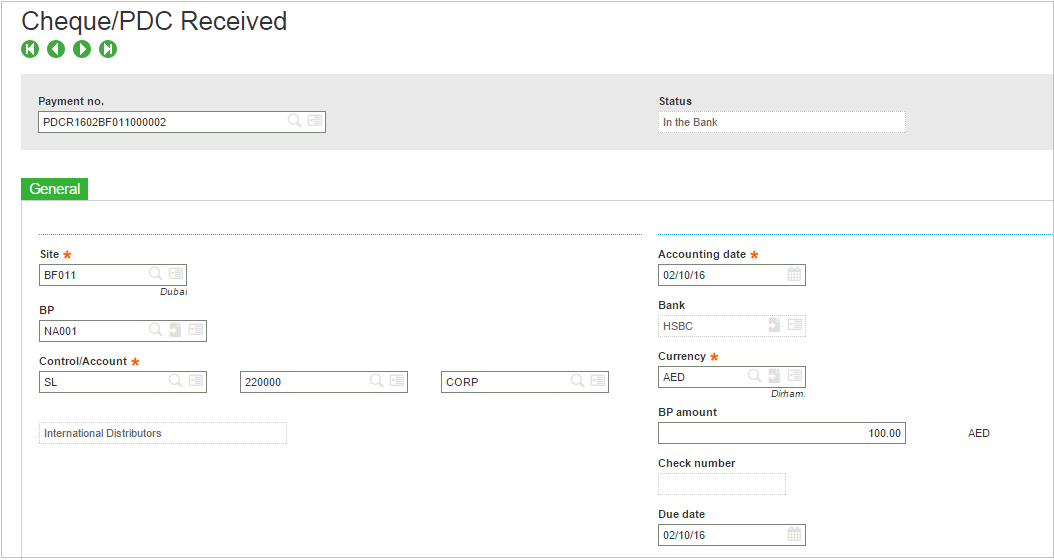
Task: Select the General tab
Action: pyautogui.click(x=54, y=189)
